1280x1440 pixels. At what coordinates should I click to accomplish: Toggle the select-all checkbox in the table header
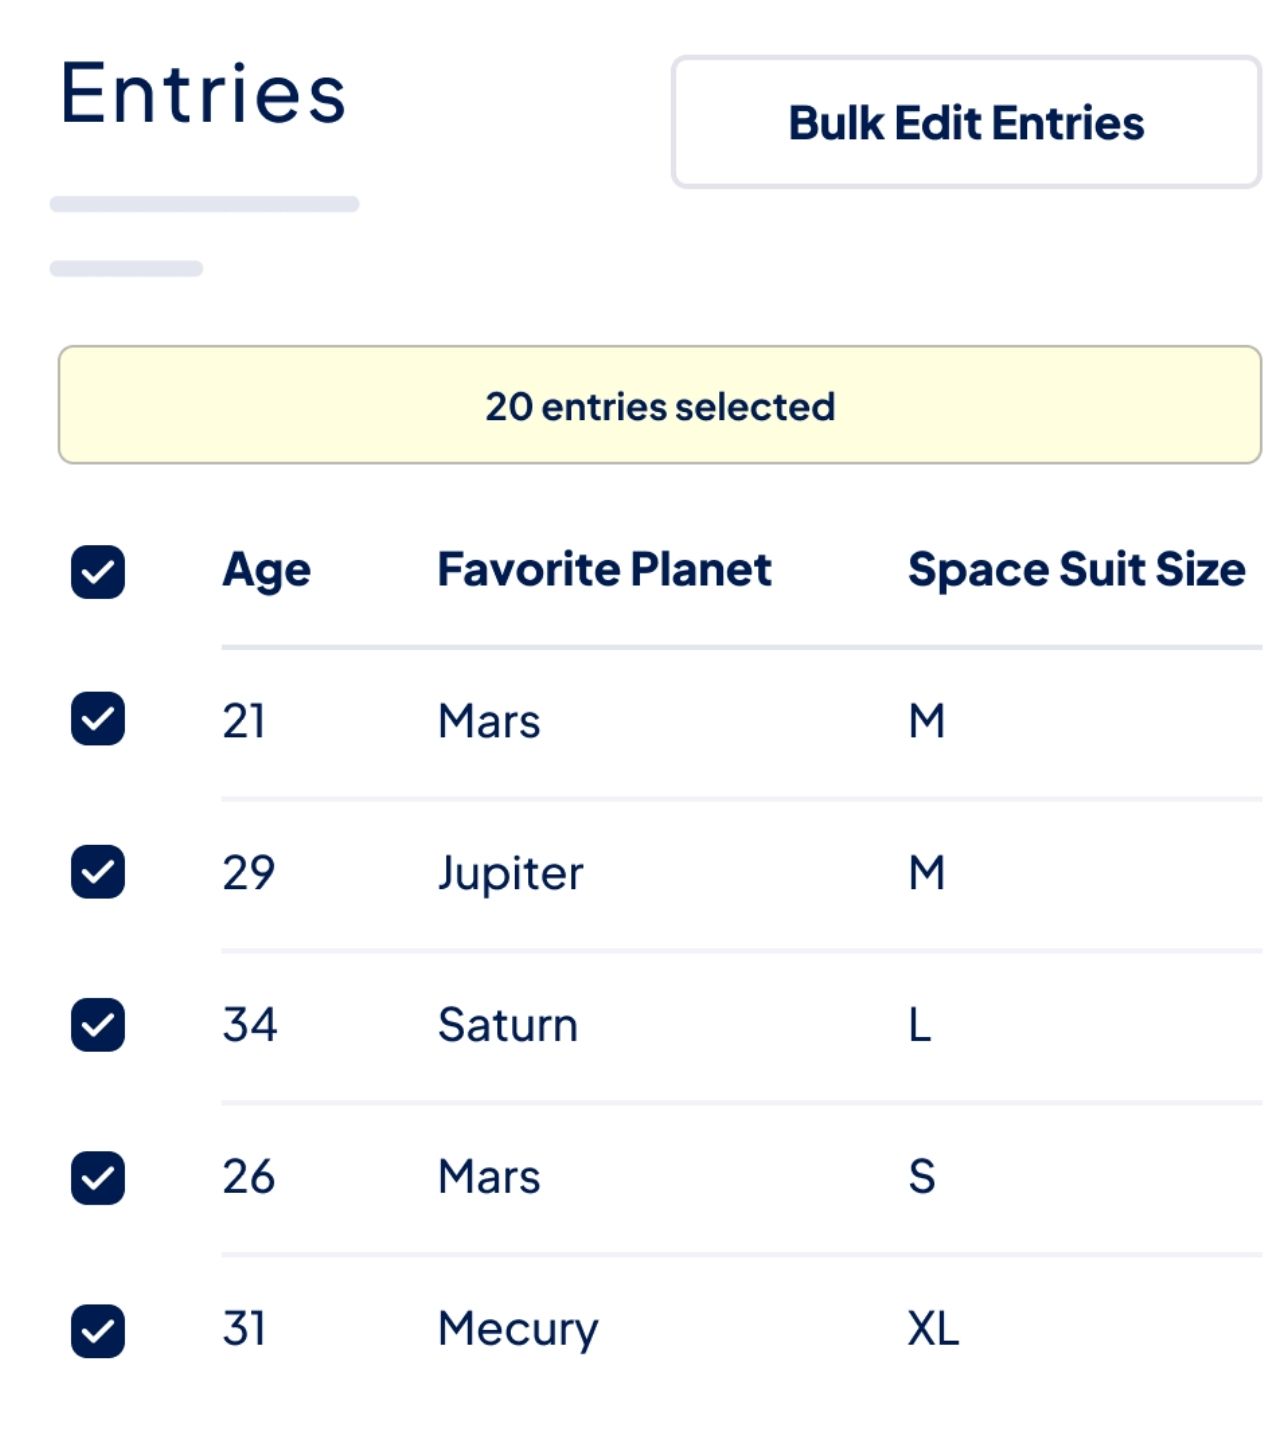point(98,572)
